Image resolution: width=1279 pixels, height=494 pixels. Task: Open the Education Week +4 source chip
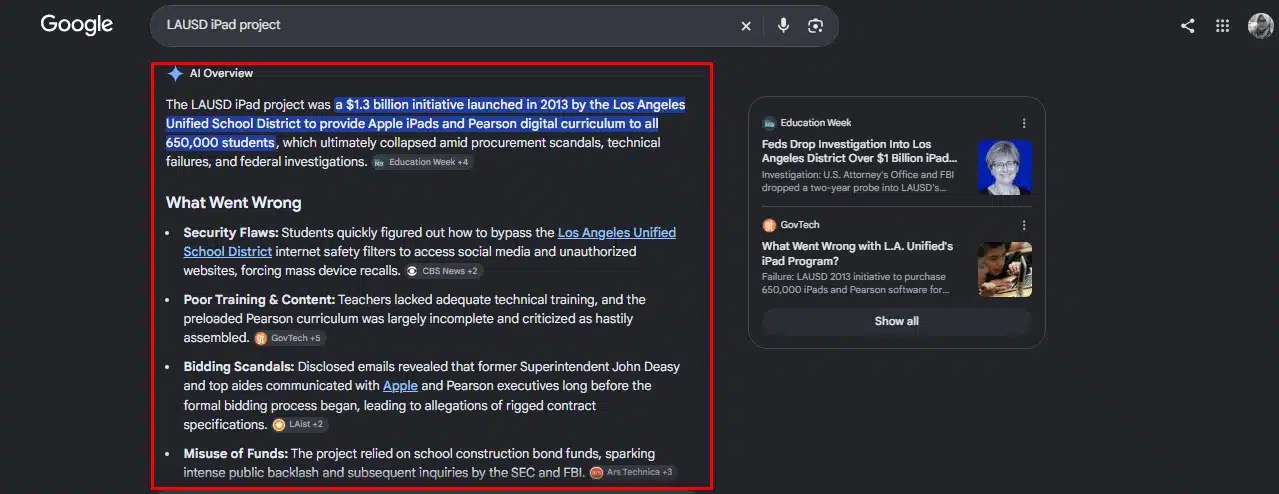pos(421,162)
